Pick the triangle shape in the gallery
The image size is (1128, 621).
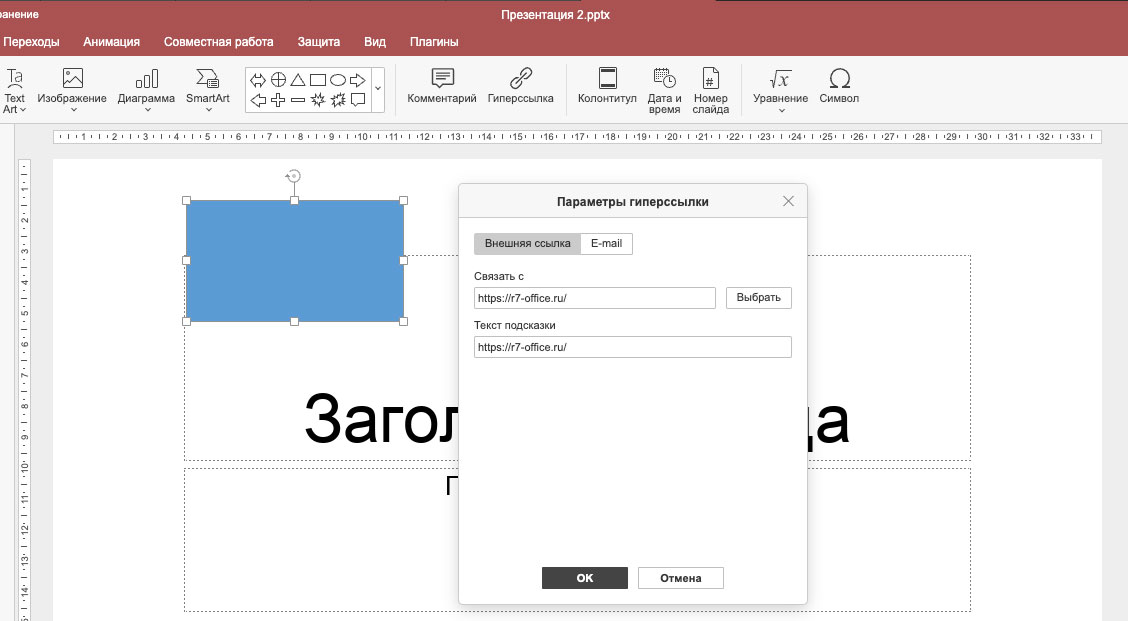point(298,80)
